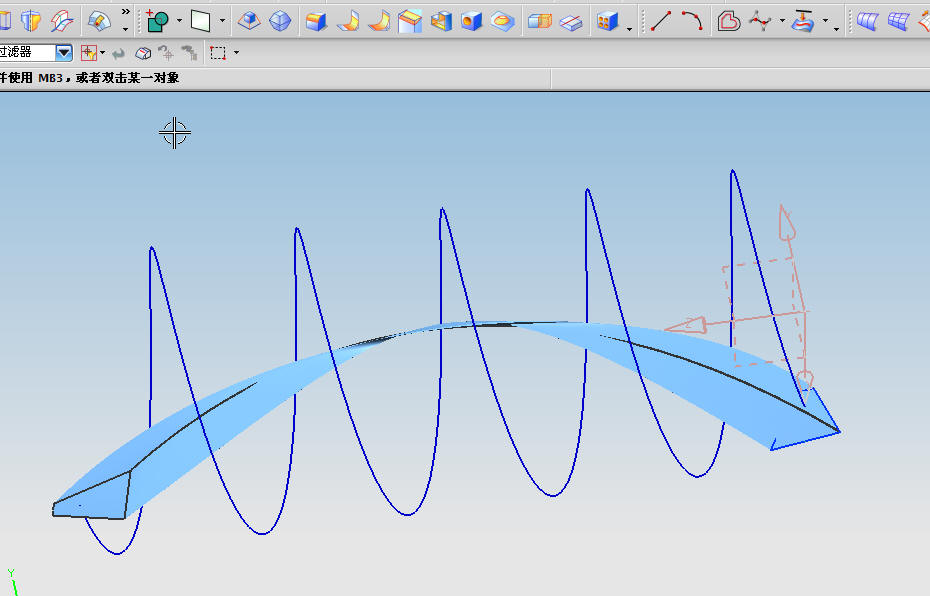
Task: Select the Face Blend tool icon
Action: [x=348, y=21]
